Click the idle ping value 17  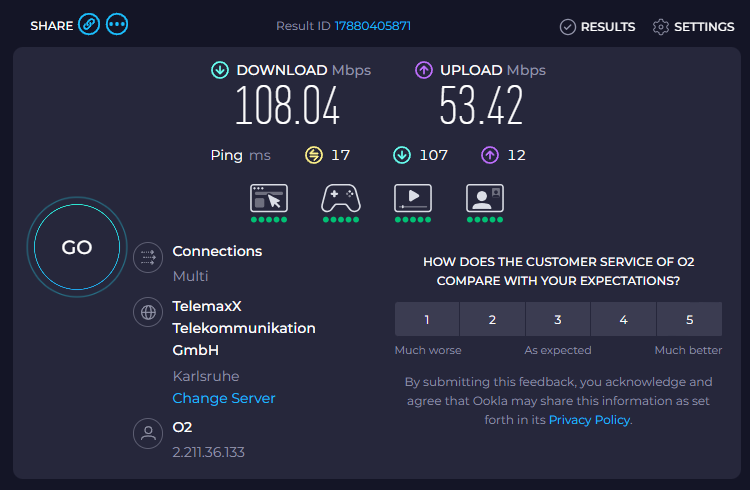341,155
